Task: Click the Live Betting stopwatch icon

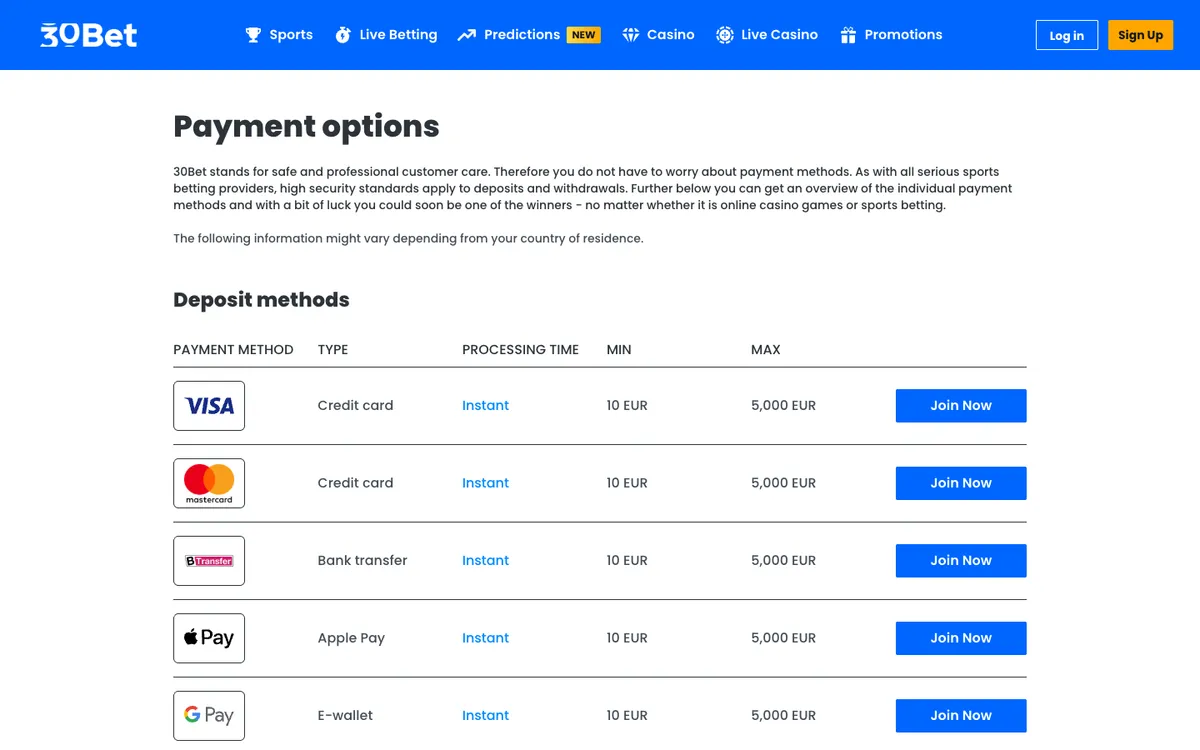Action: pyautogui.click(x=343, y=35)
